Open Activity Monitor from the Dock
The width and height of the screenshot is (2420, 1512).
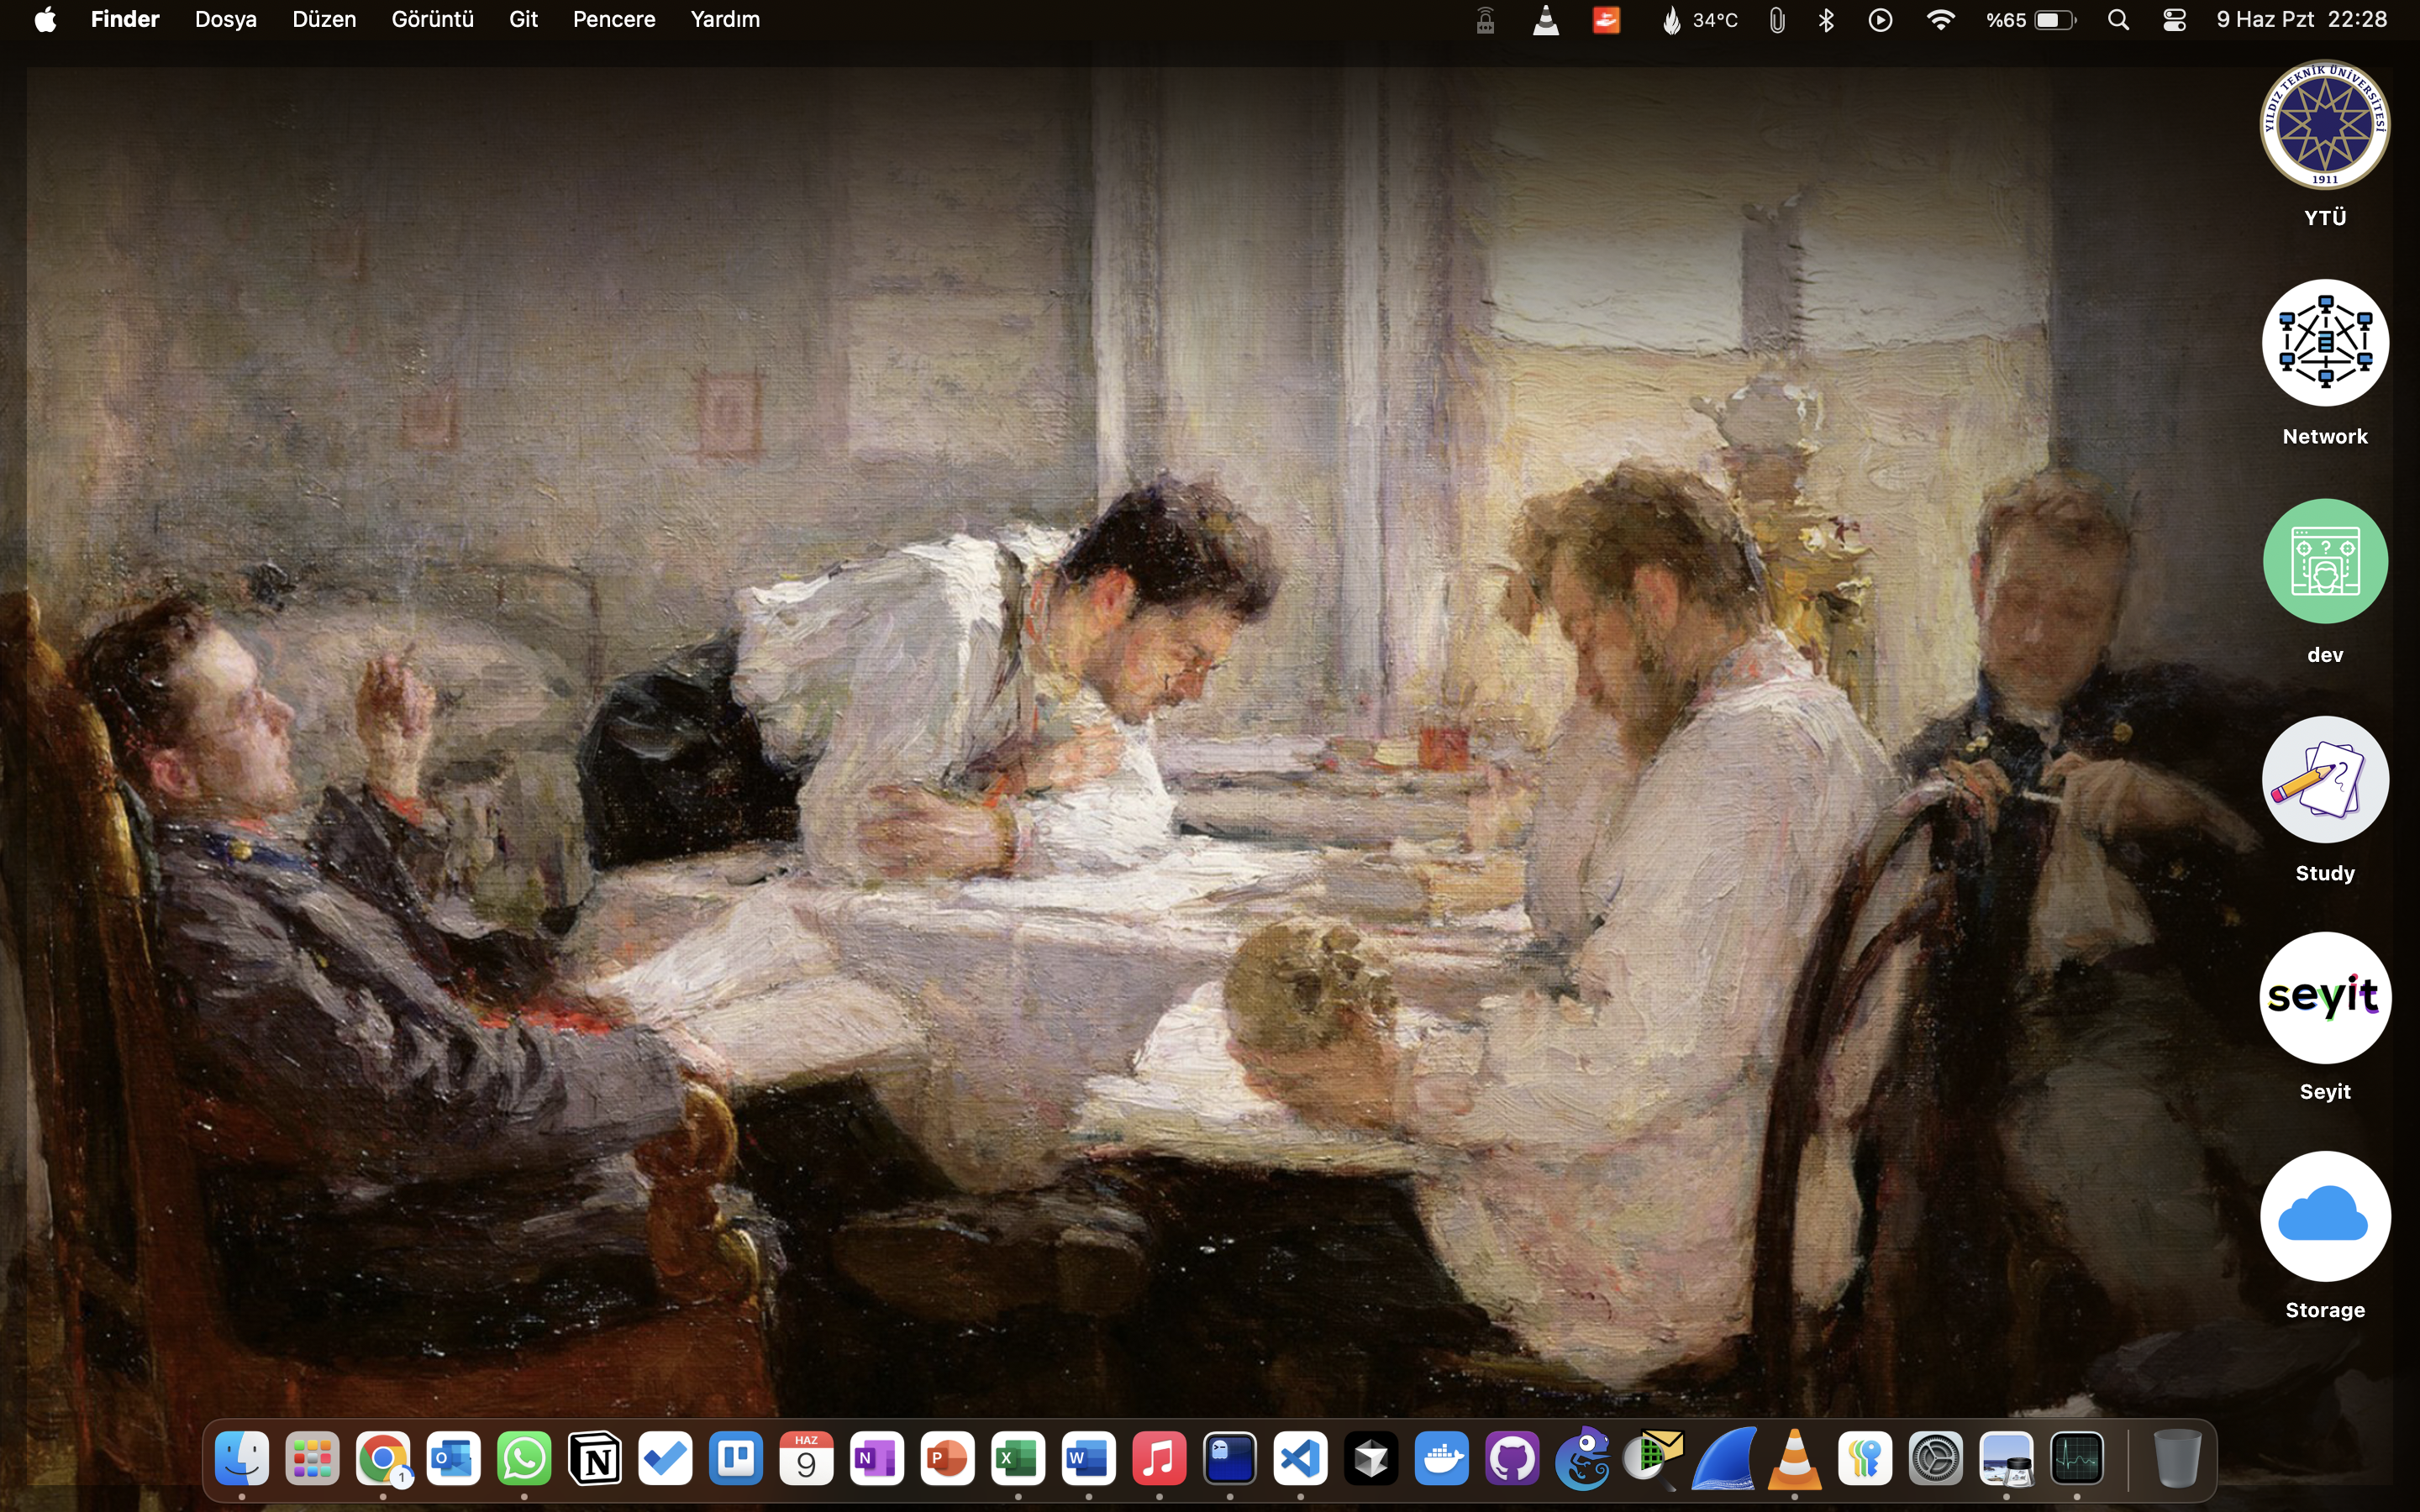tap(2077, 1459)
